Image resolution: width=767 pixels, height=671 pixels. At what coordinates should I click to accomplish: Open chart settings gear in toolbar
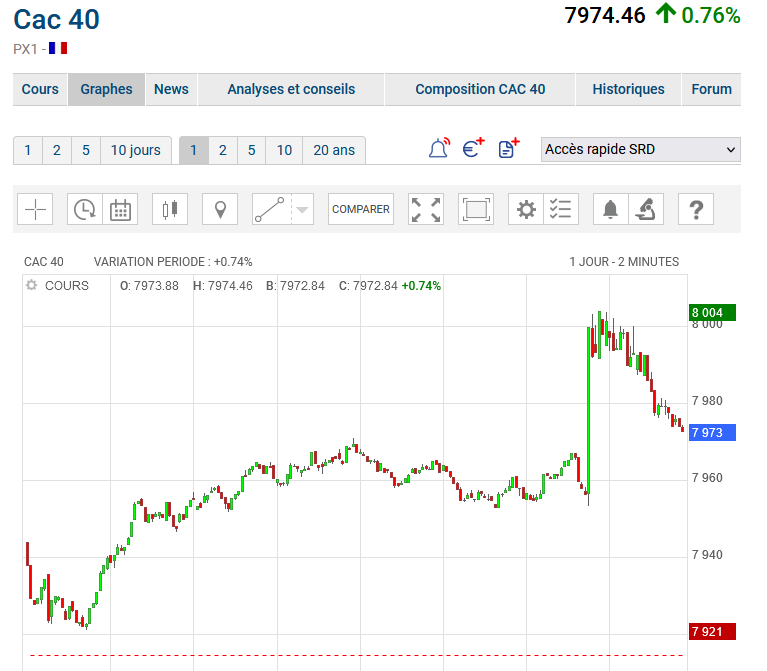point(526,209)
